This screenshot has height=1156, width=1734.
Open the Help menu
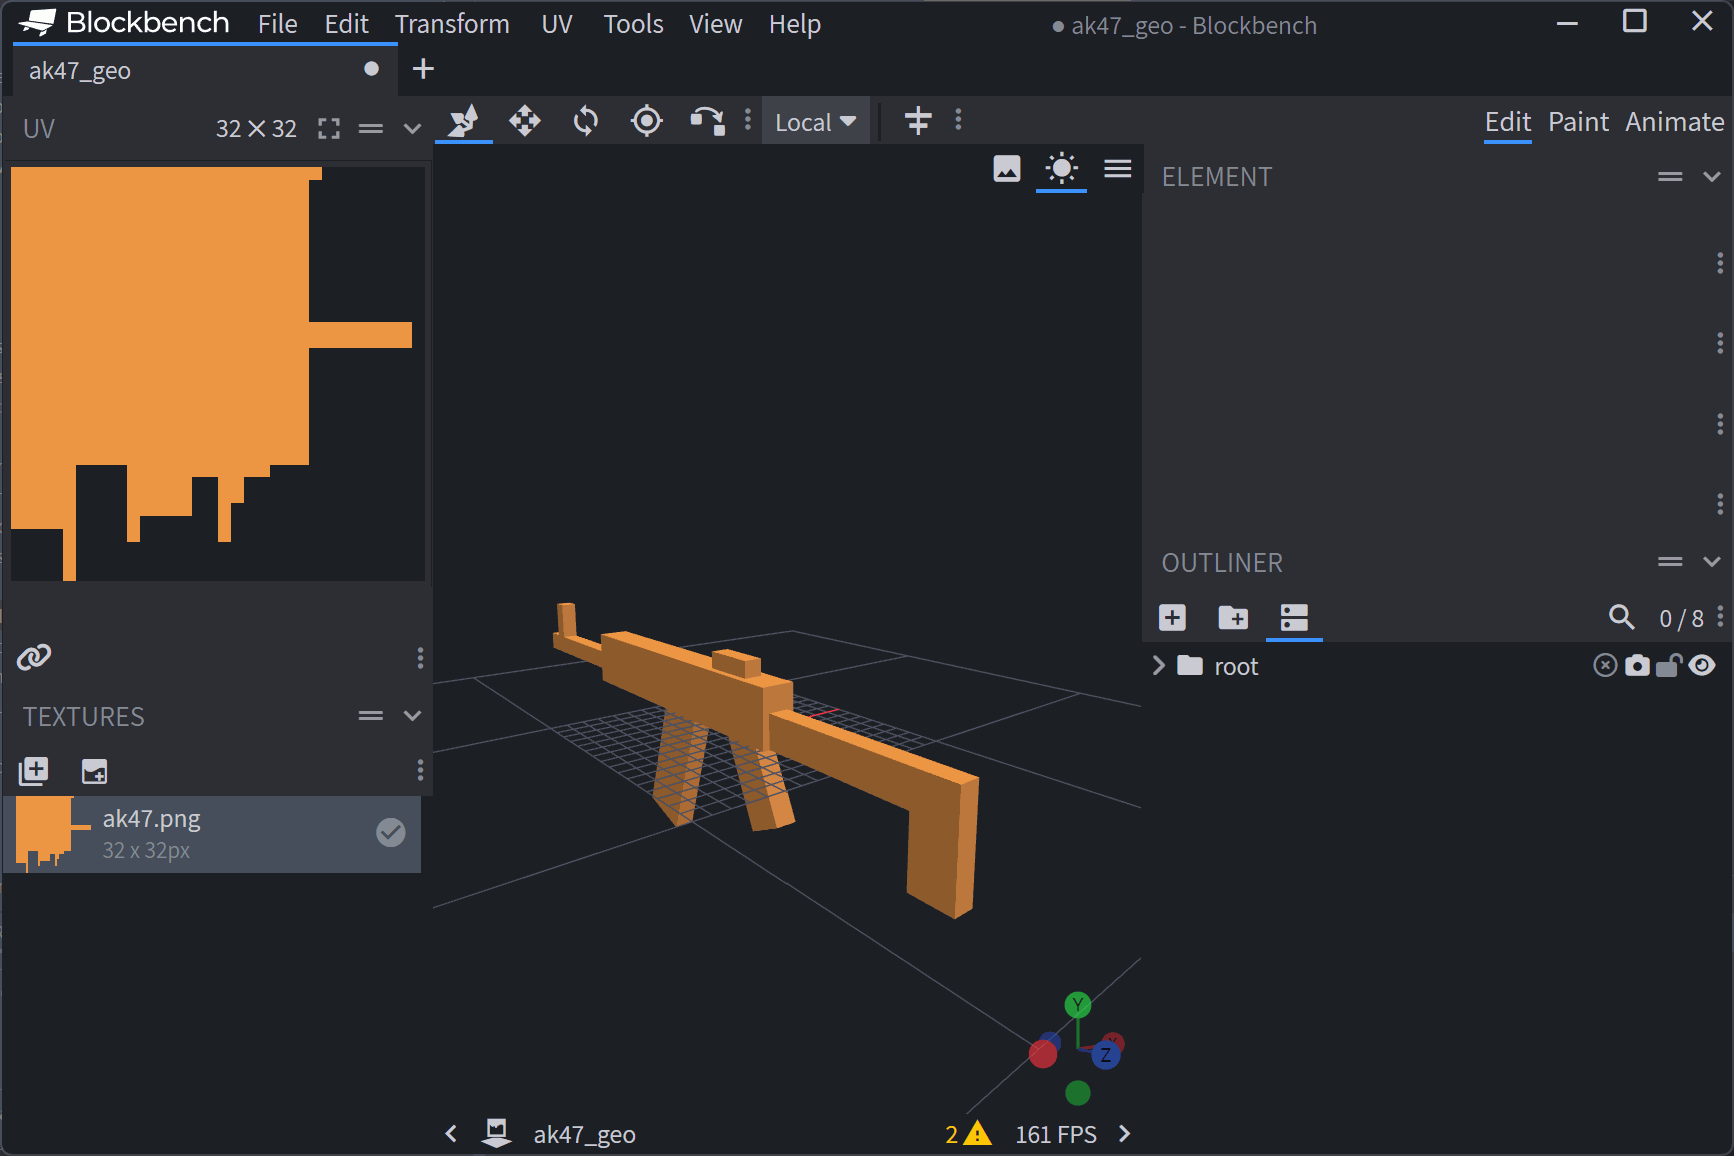(795, 24)
